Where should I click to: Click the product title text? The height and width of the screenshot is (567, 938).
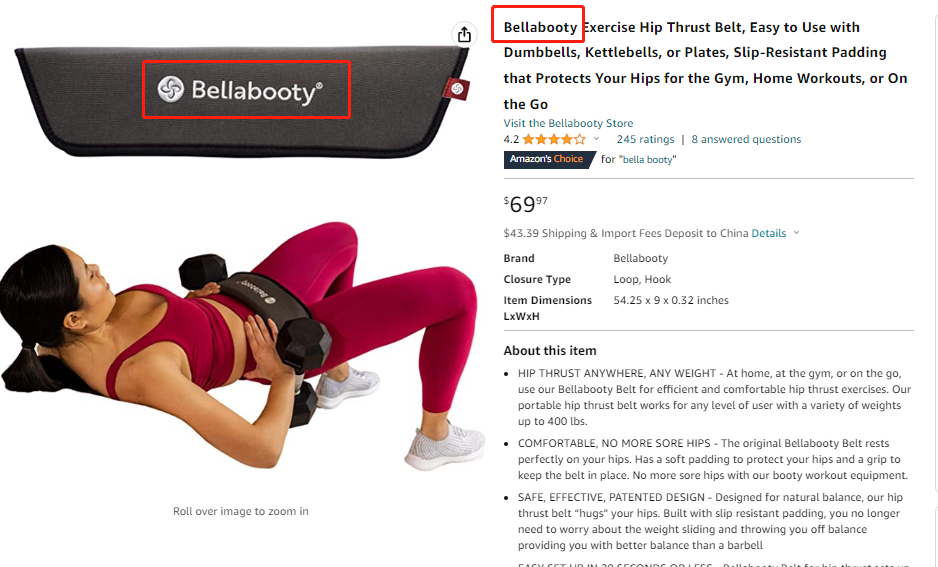click(705, 65)
